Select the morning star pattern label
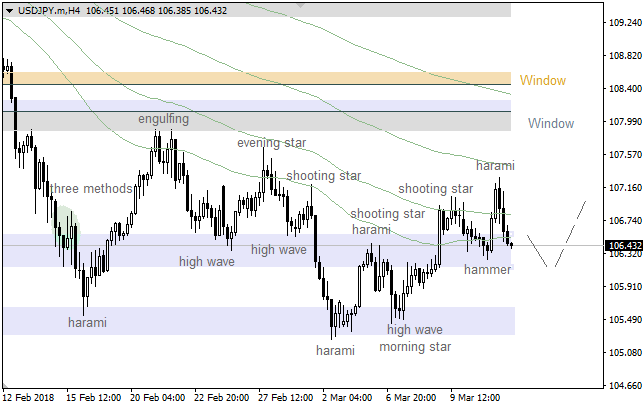Image resolution: width=643 pixels, height=409 pixels. pos(415,347)
